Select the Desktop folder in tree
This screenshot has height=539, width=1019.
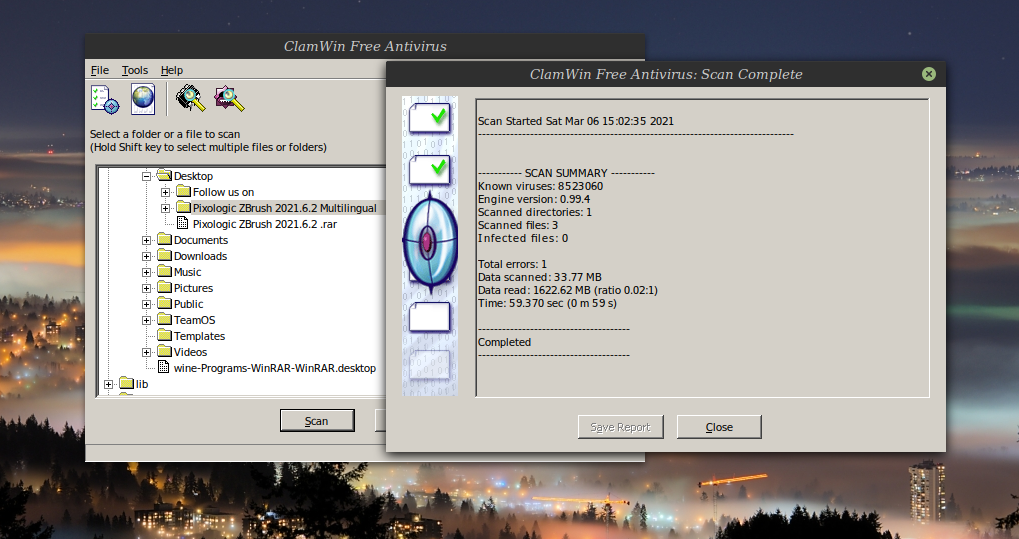click(x=193, y=176)
